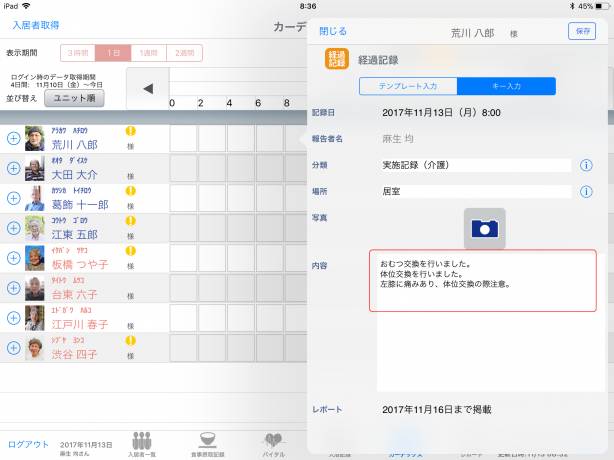Set display period to 3時間
The width and height of the screenshot is (614, 460).
[x=76, y=53]
